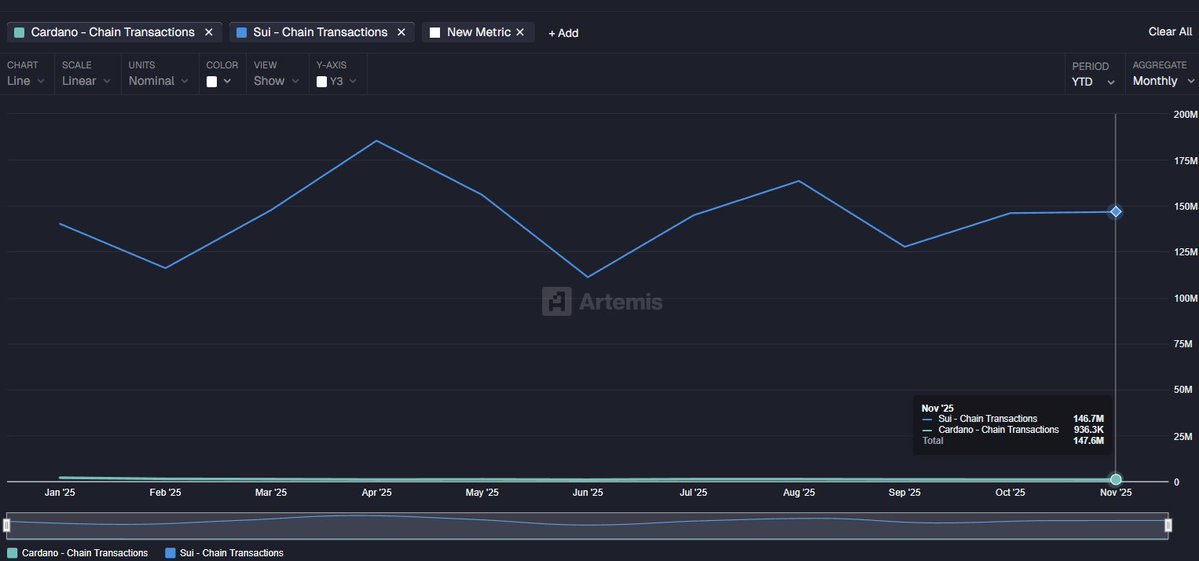The width and height of the screenshot is (1199, 561).
Task: Click the 146.7M value in tooltip
Action: pyautogui.click(x=1089, y=419)
